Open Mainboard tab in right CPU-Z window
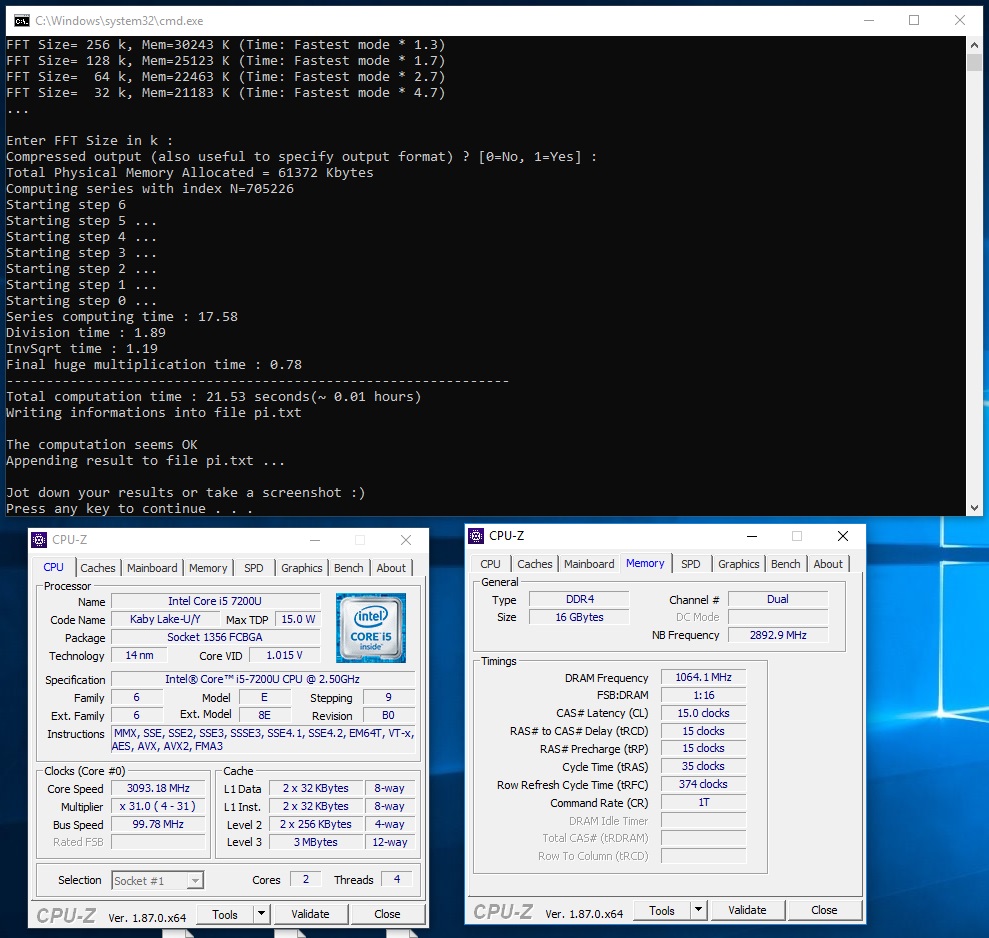Screen dimensions: 989x938 pos(589,564)
